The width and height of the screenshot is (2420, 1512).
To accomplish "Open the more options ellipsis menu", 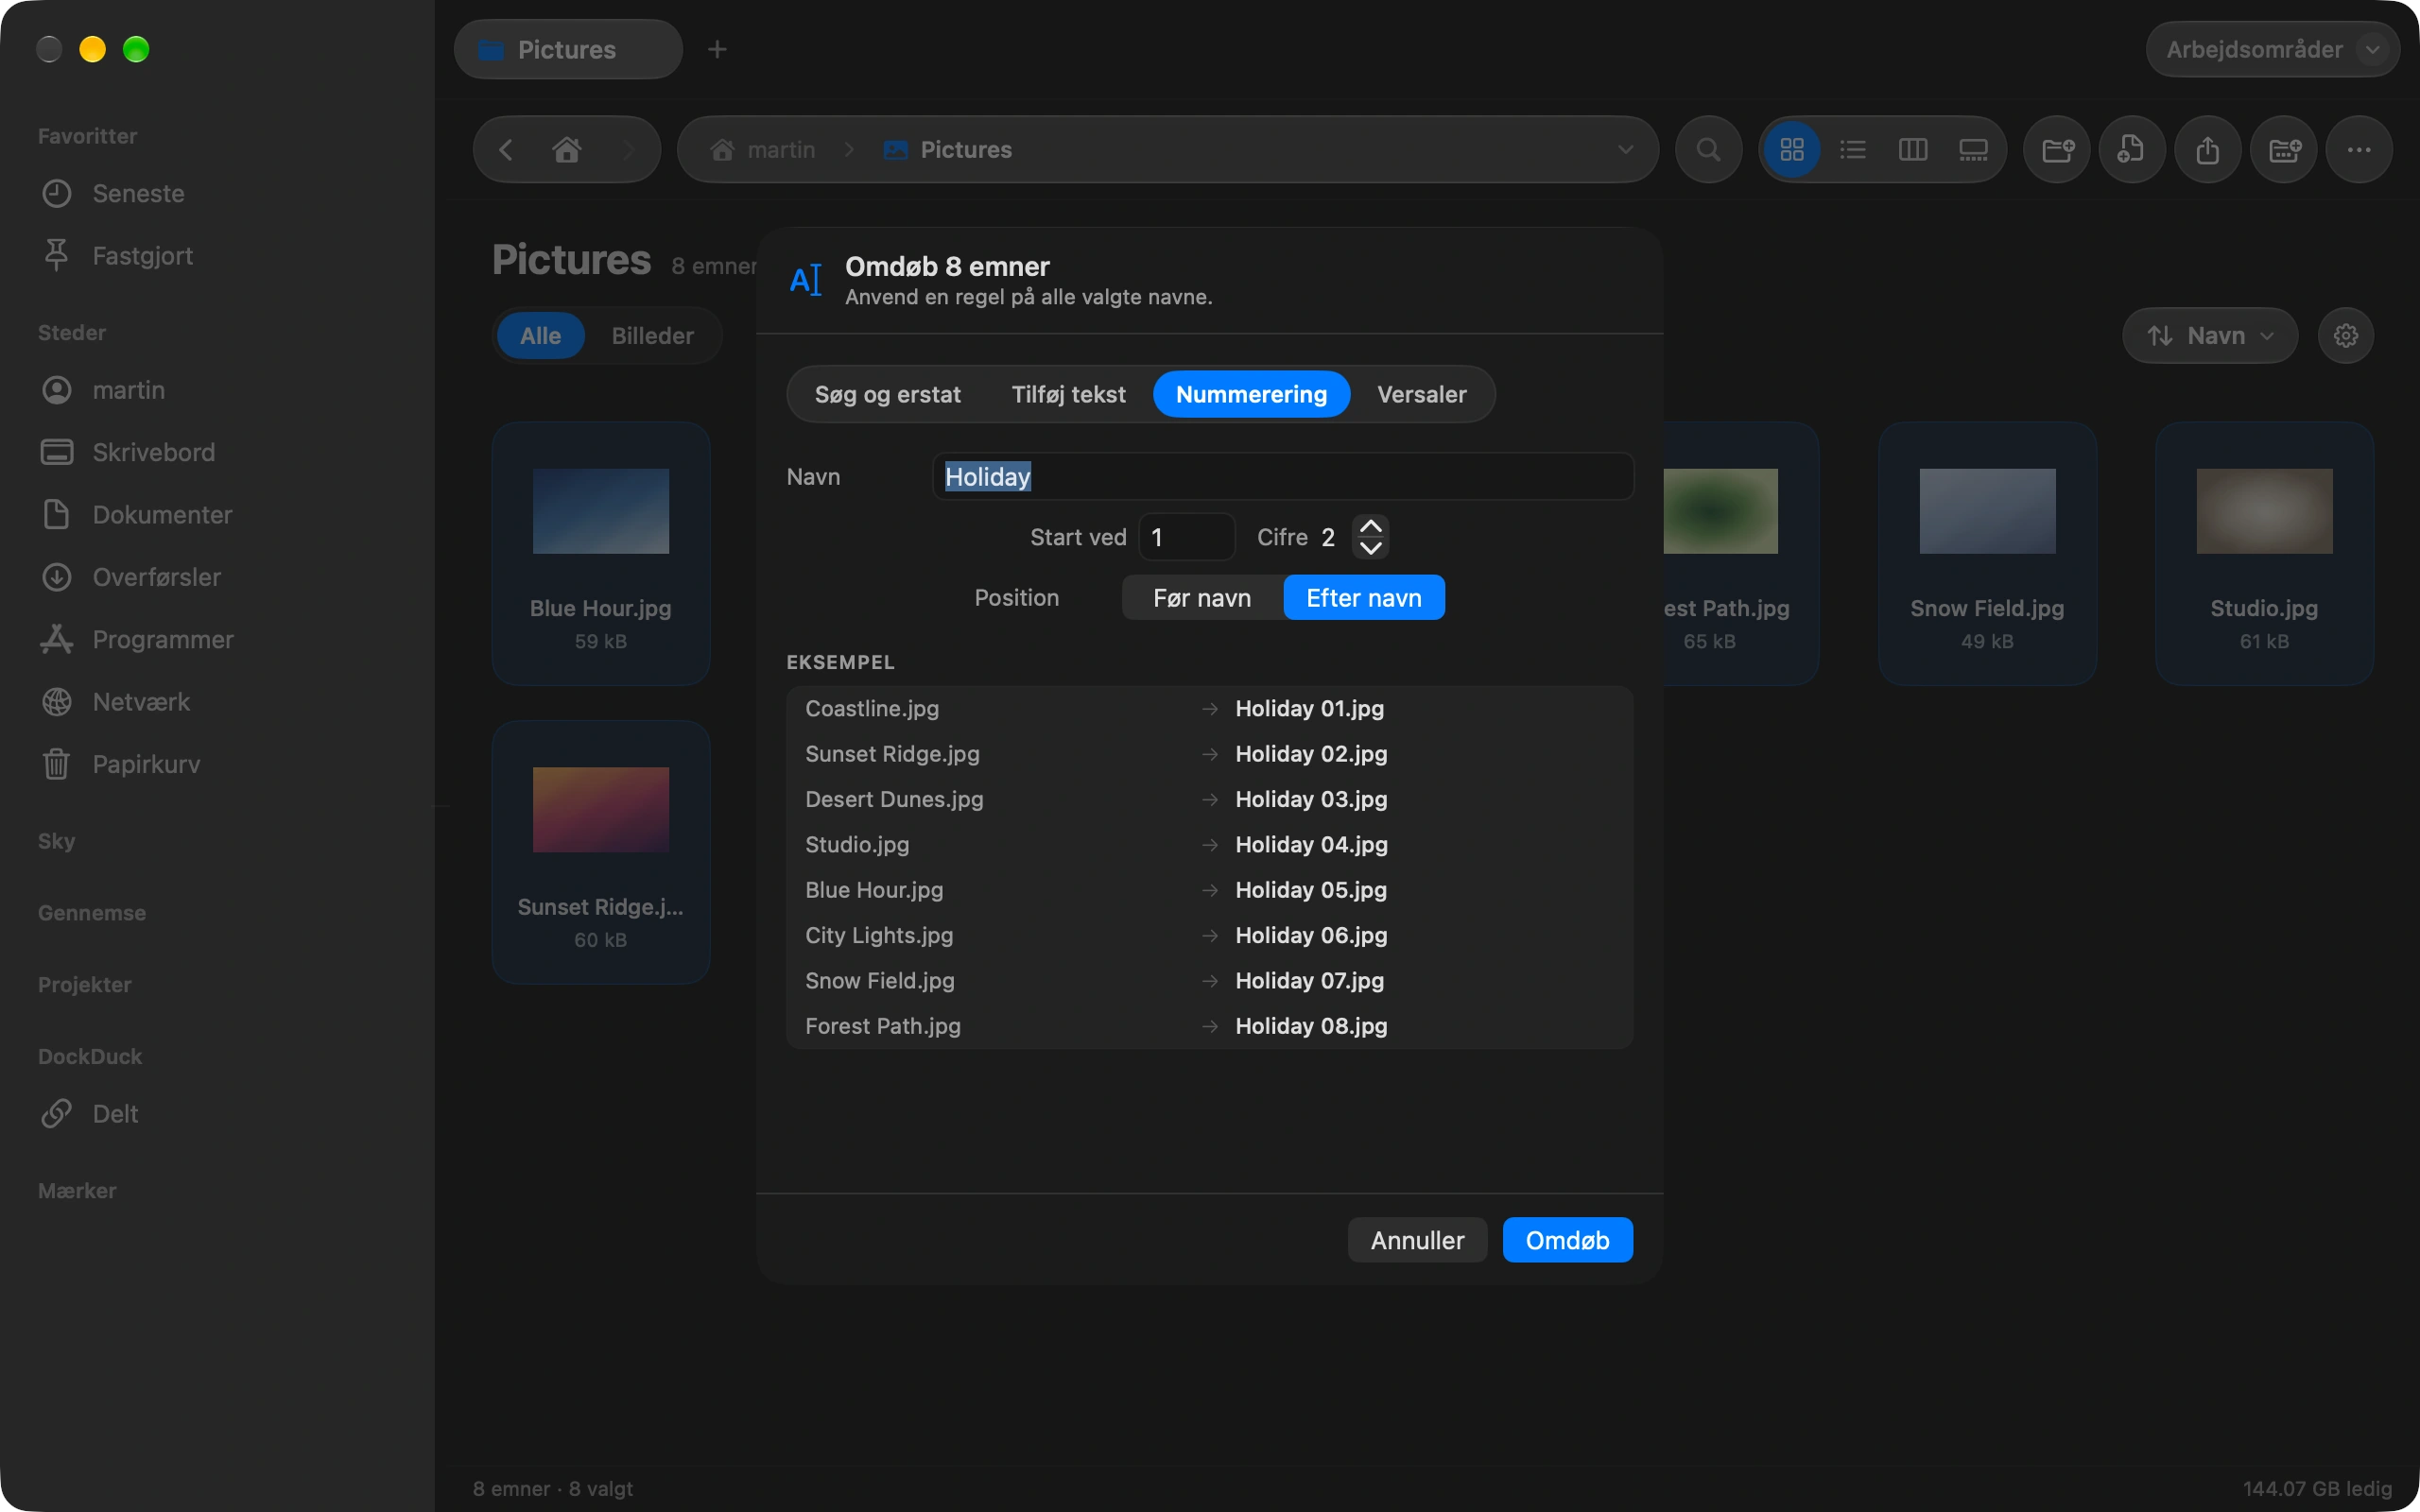I will point(2359,150).
